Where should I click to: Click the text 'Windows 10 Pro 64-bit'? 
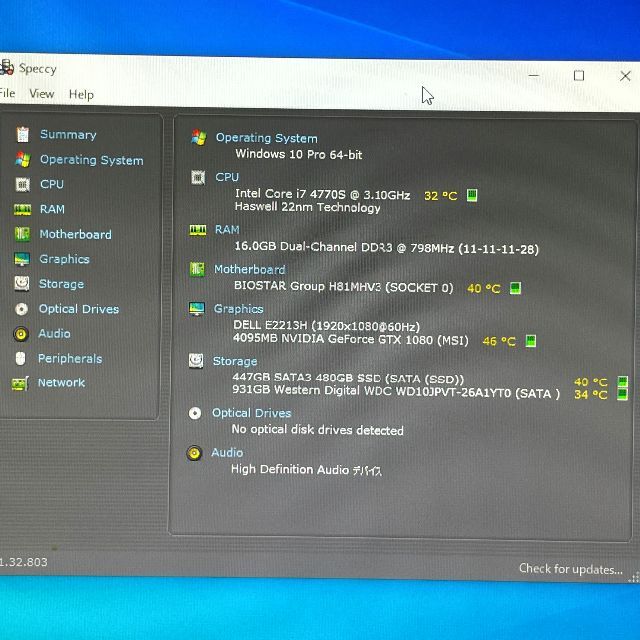tap(299, 154)
